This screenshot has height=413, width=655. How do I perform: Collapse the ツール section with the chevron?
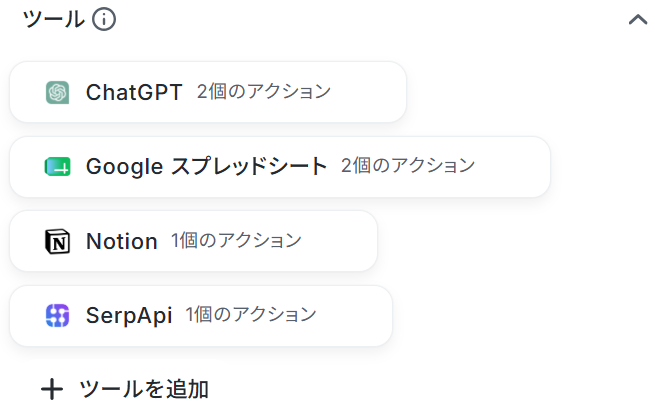click(638, 20)
